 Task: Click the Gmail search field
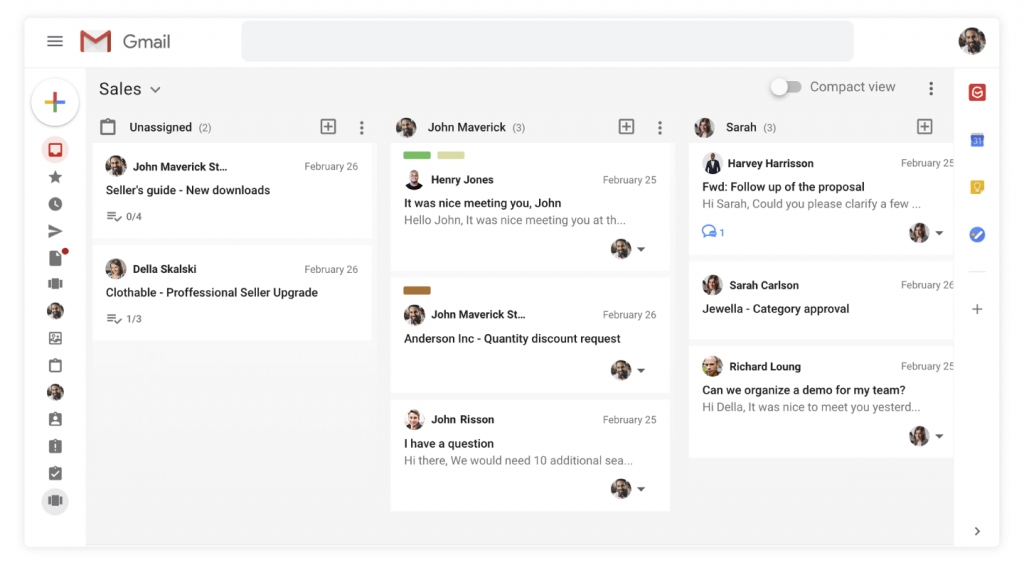coord(547,41)
